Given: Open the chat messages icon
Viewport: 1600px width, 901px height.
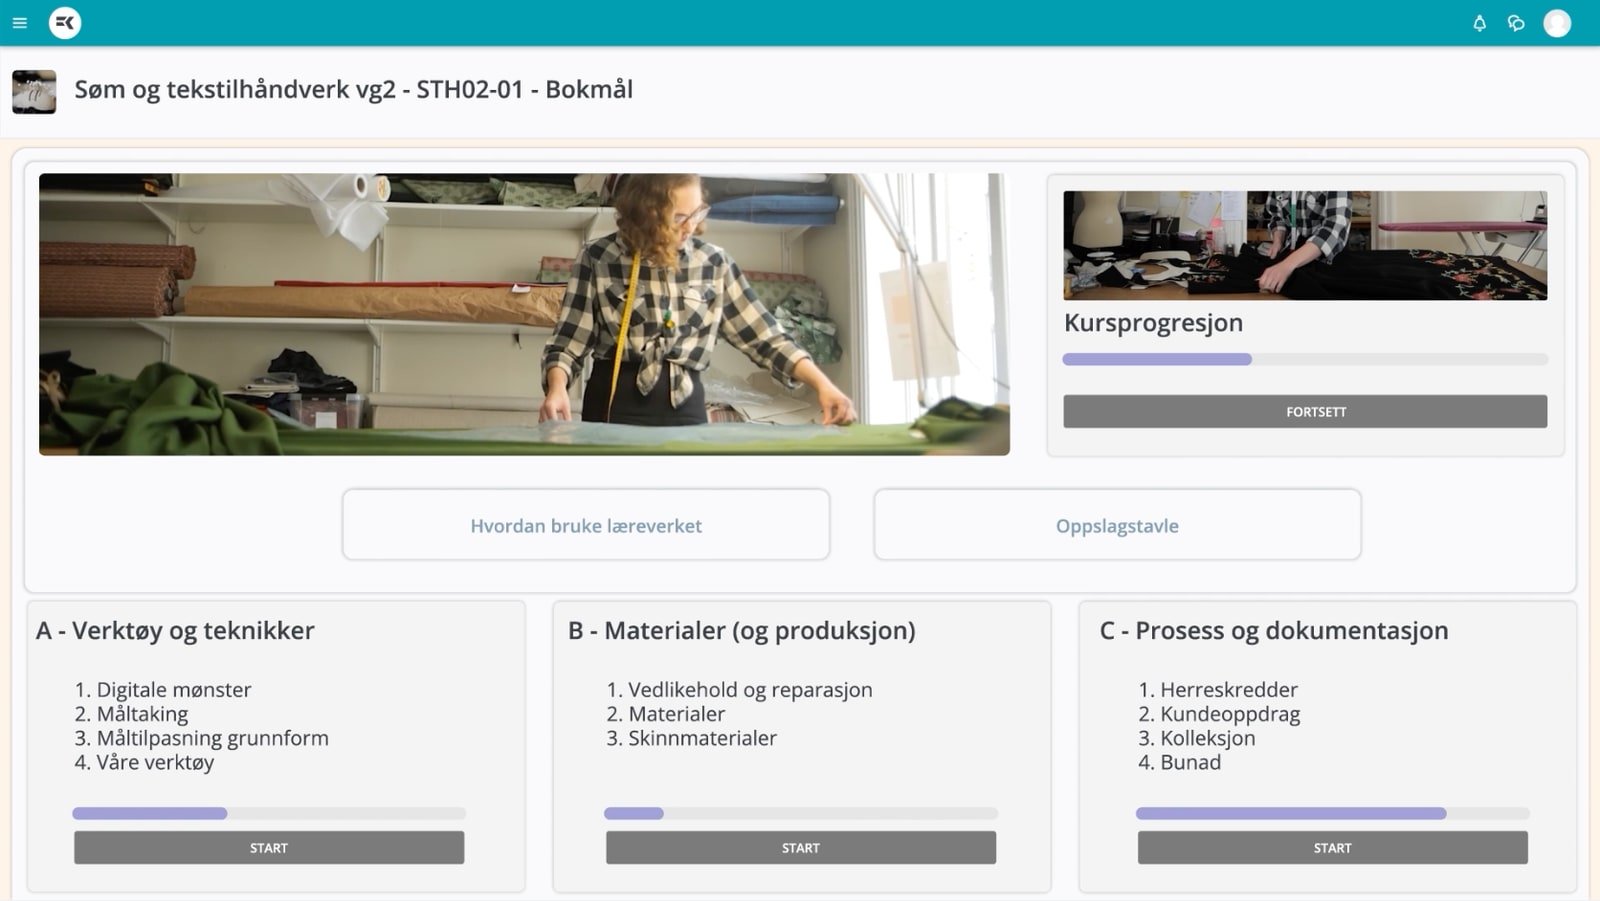Looking at the screenshot, I should click(x=1516, y=23).
